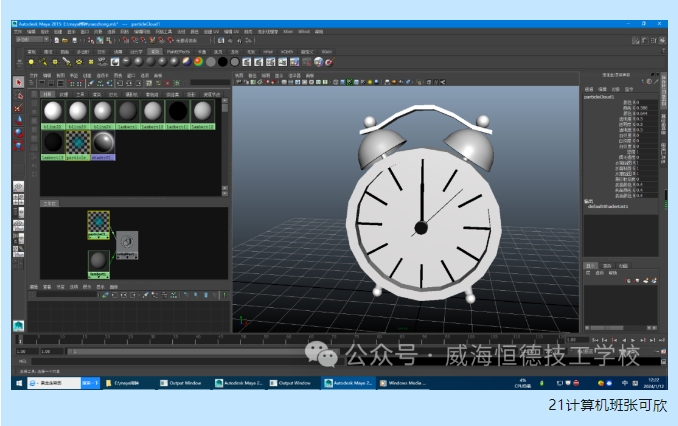Screen dimensions: 678x426
Task: Activate the blue sphere Rotate tool
Action: [x=18, y=133]
